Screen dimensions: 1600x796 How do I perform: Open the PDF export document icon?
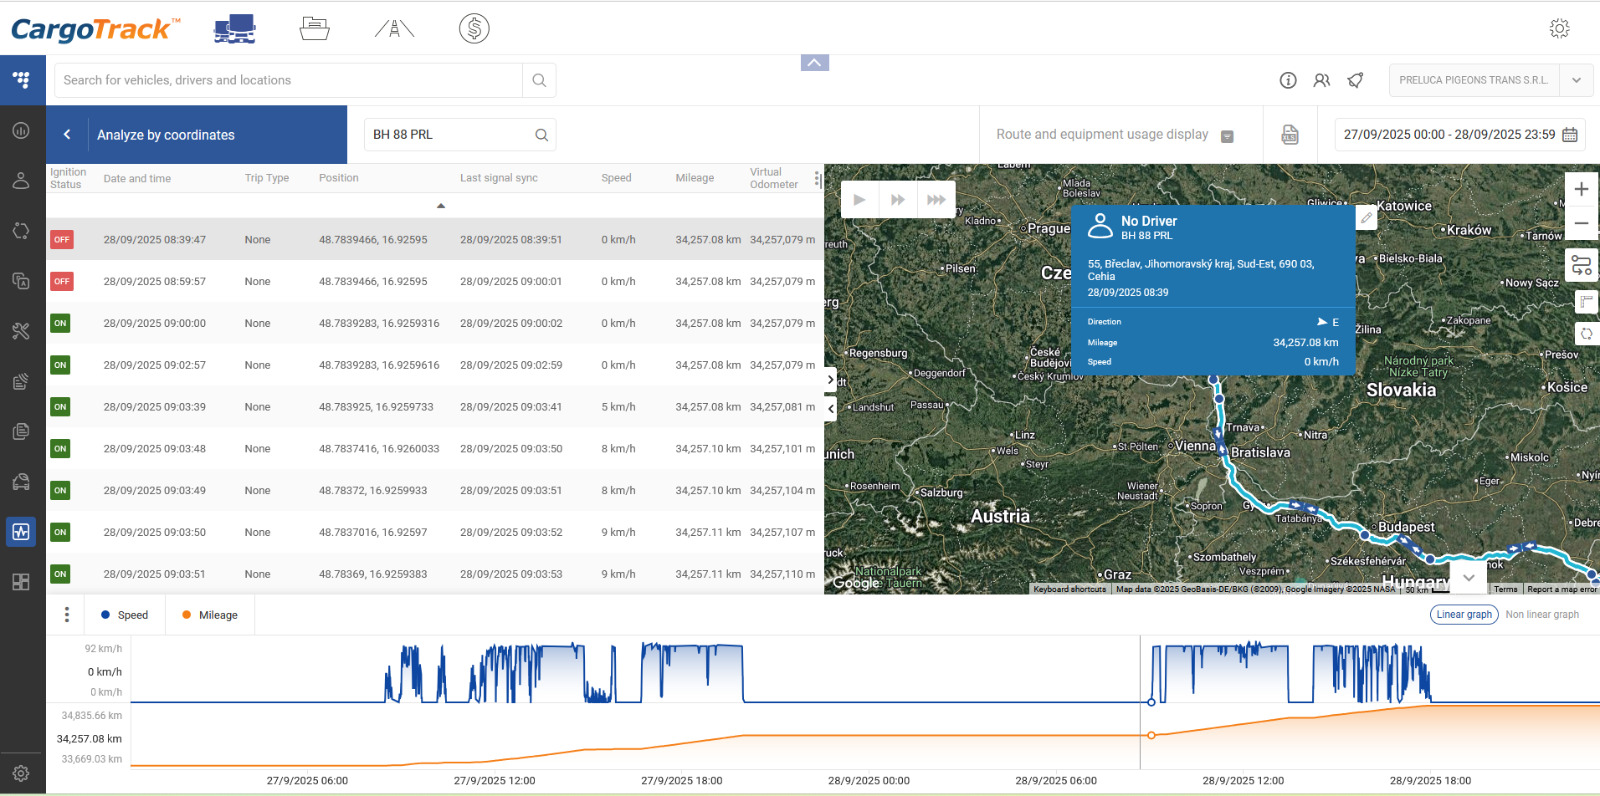1290,135
